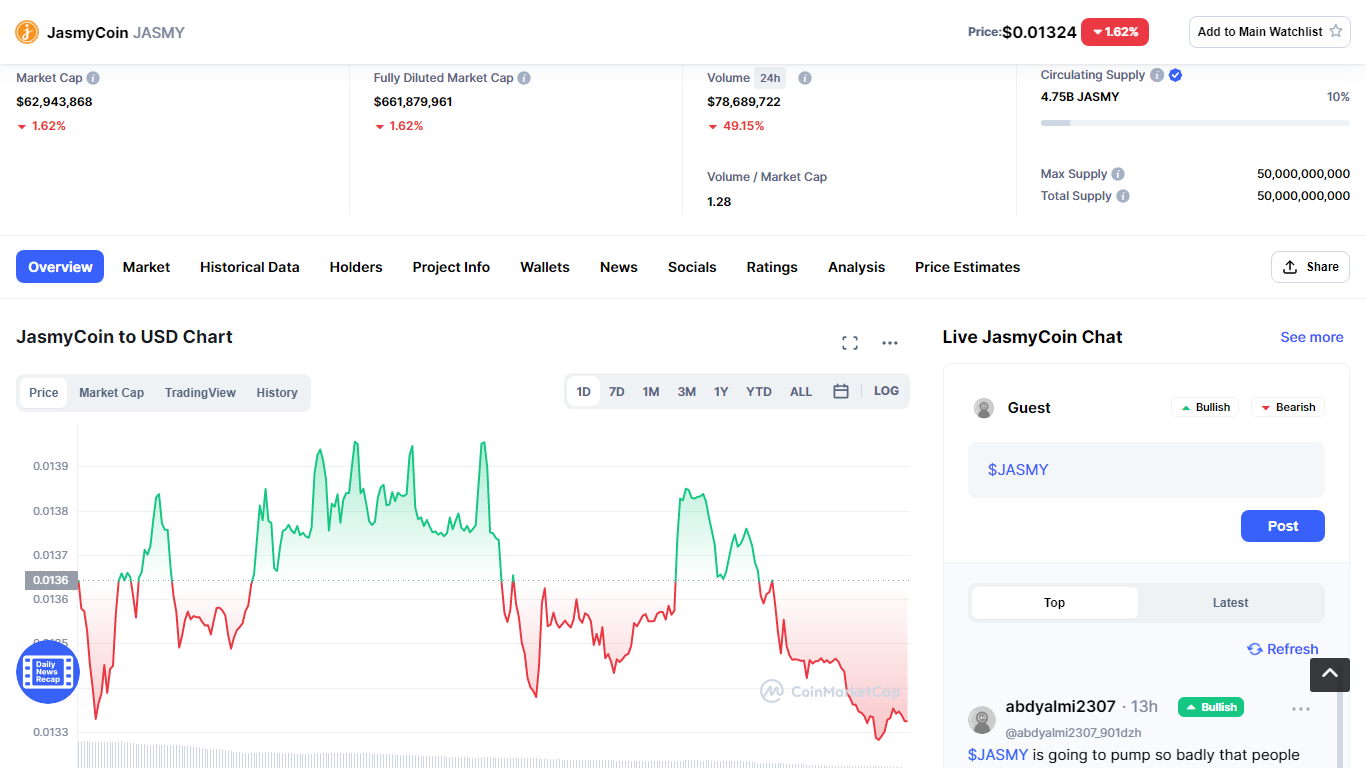Open the Daily News Recap badge
The image size is (1366, 768).
tap(47, 672)
